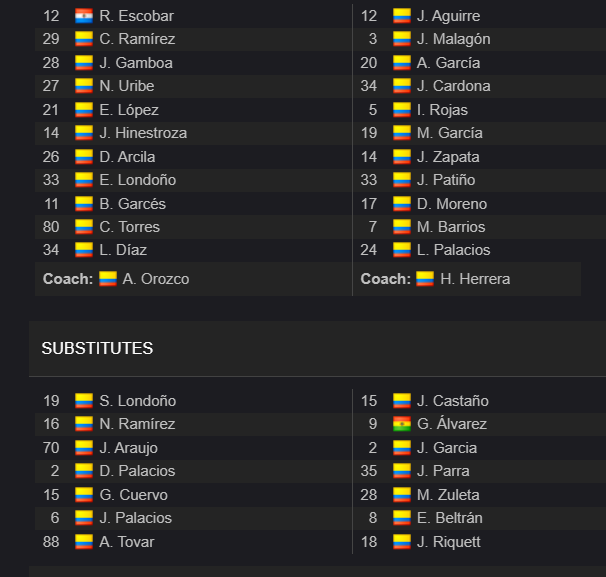Click the flag beside J. Riquett

pos(402,542)
